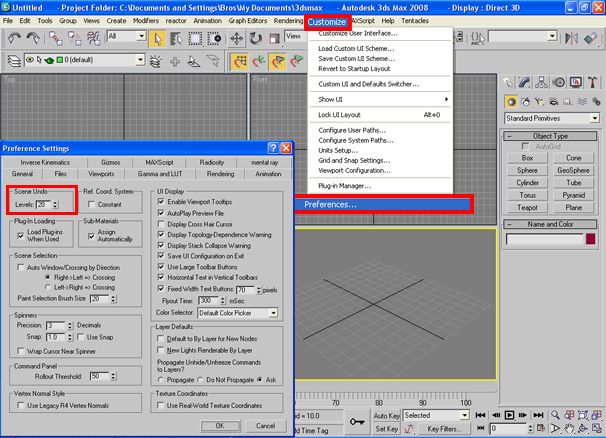606x438 pixels.
Task: Open the Select by Name tool
Action: click(176, 39)
